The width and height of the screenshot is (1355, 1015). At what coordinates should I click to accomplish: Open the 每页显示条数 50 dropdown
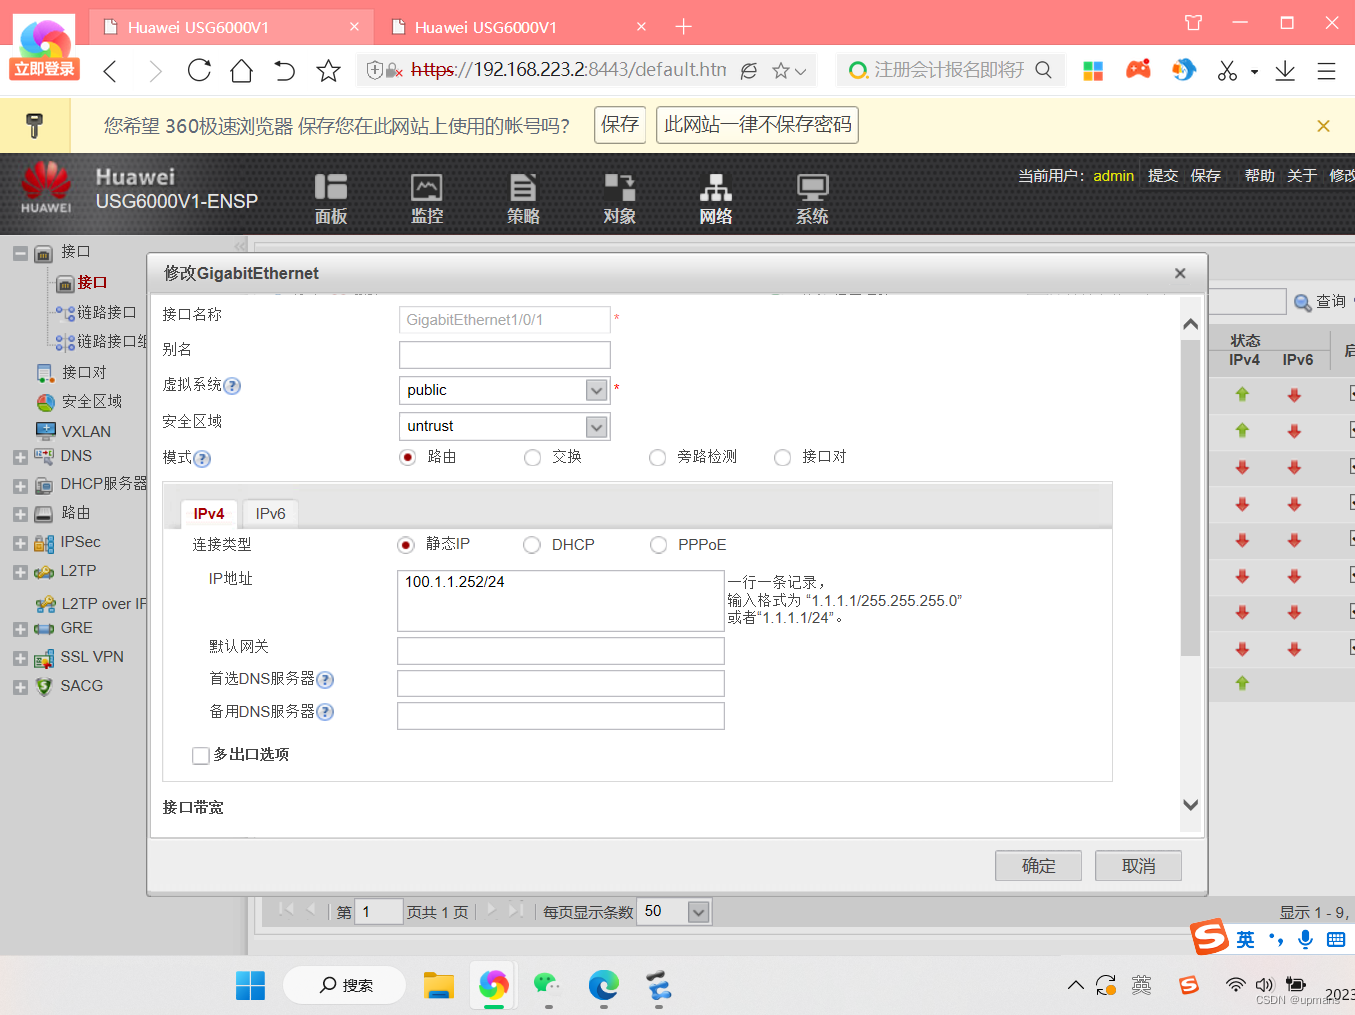[x=699, y=912]
